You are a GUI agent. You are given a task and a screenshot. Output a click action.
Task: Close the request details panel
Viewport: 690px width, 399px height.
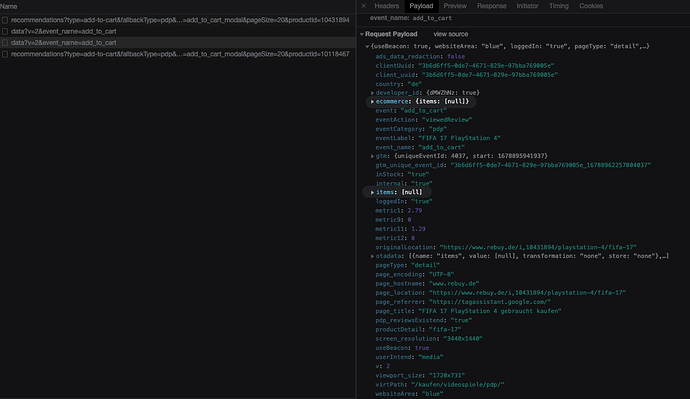coord(363,6)
